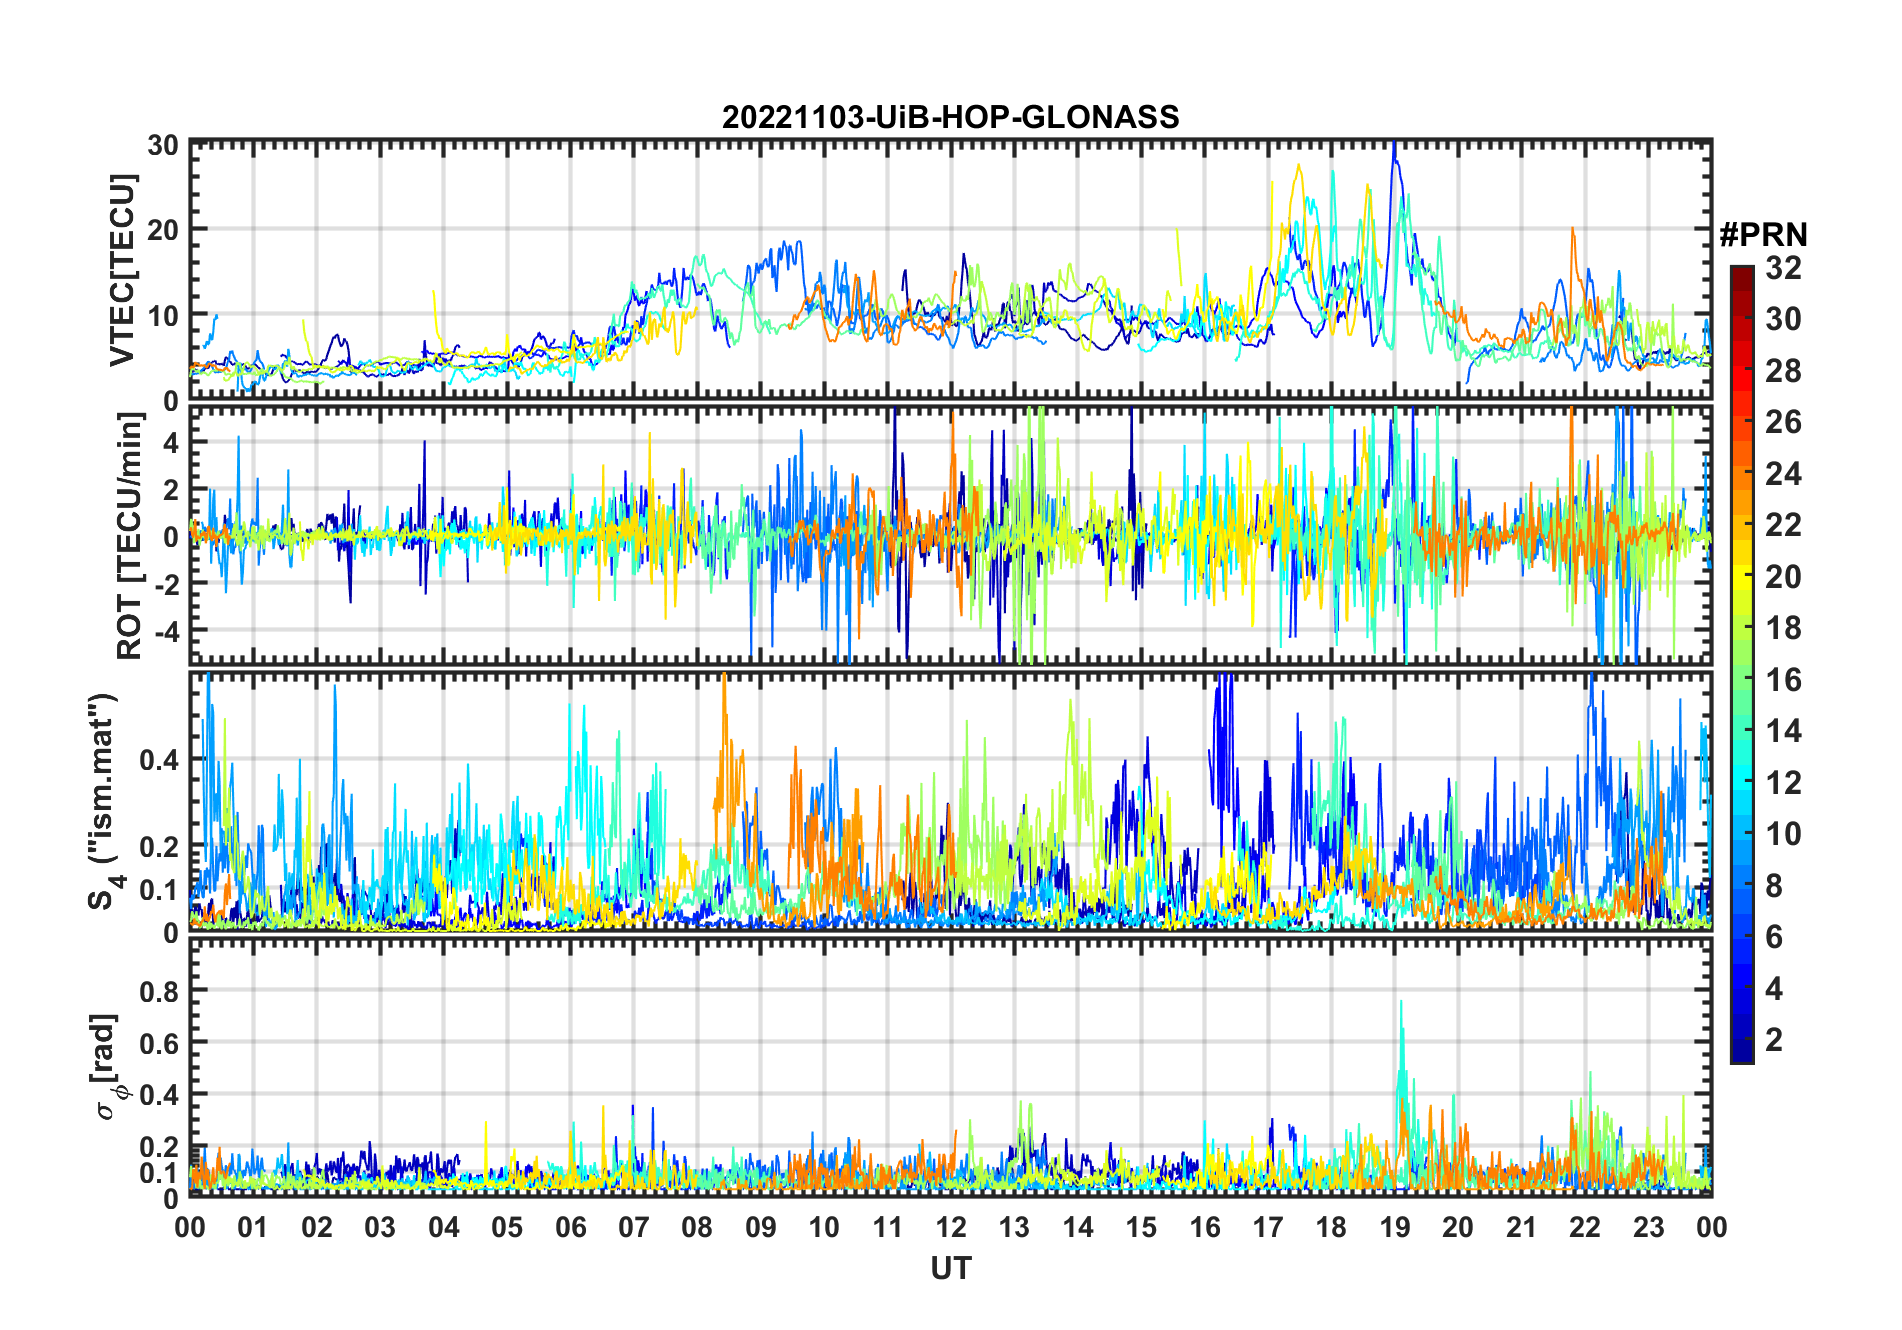The height and width of the screenshot is (1330, 1902).
Task: Click the sigma phi [rad] axis label
Action: click(107, 1066)
